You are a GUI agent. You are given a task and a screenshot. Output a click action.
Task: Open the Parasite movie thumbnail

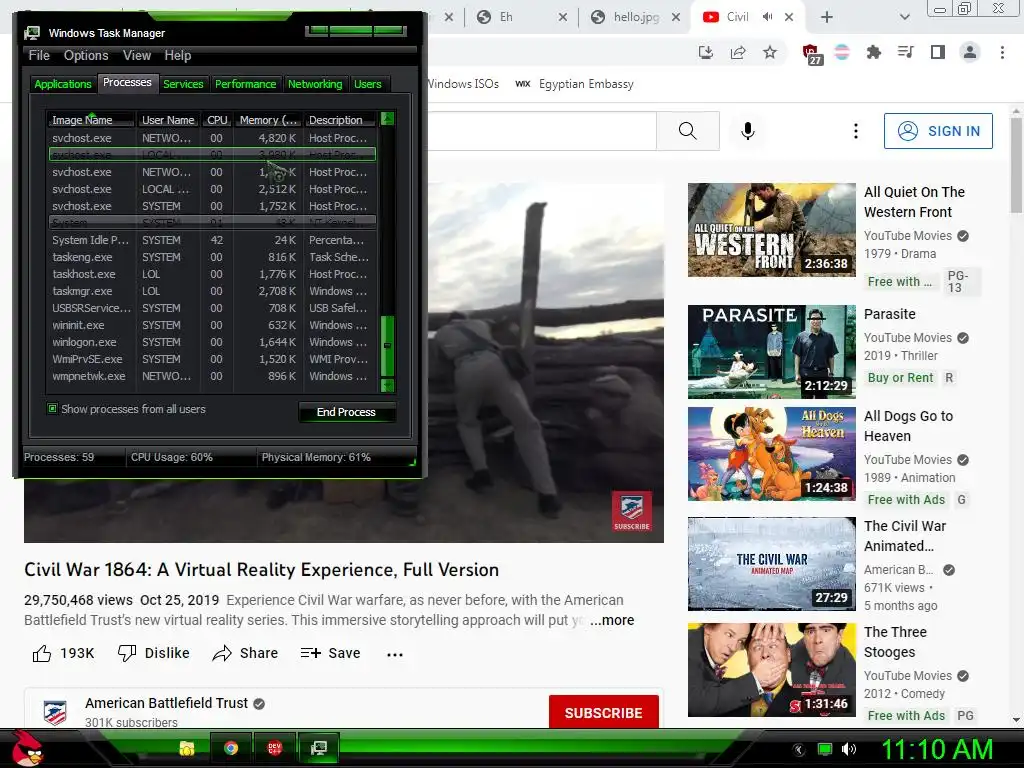click(771, 352)
